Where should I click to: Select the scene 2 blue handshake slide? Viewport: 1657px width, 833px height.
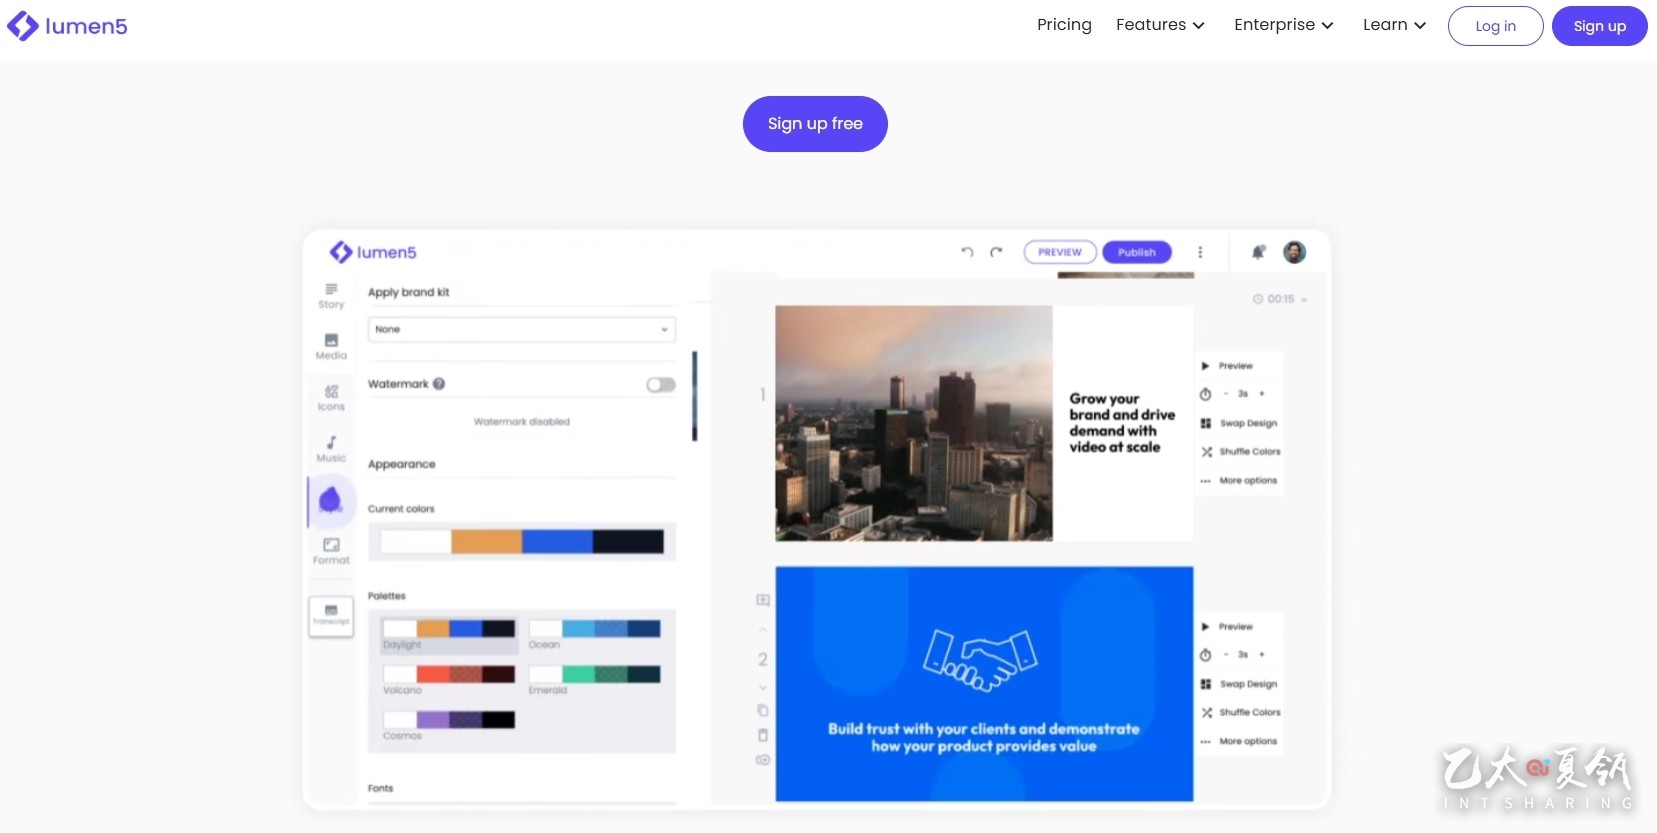coord(984,684)
